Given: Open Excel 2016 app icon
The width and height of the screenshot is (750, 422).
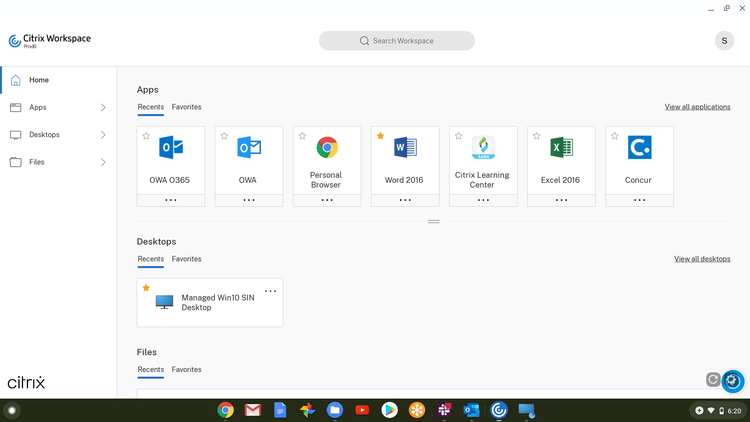Looking at the screenshot, I should (562, 147).
